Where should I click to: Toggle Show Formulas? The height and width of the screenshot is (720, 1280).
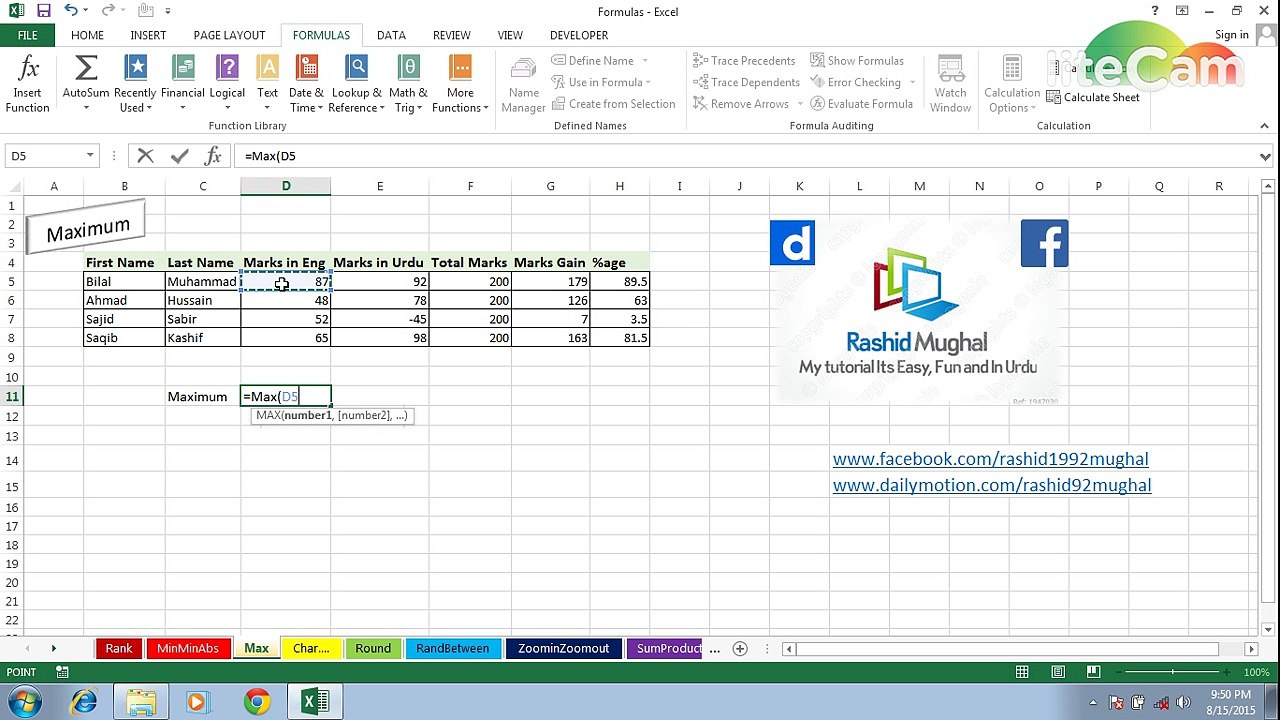[857, 60]
